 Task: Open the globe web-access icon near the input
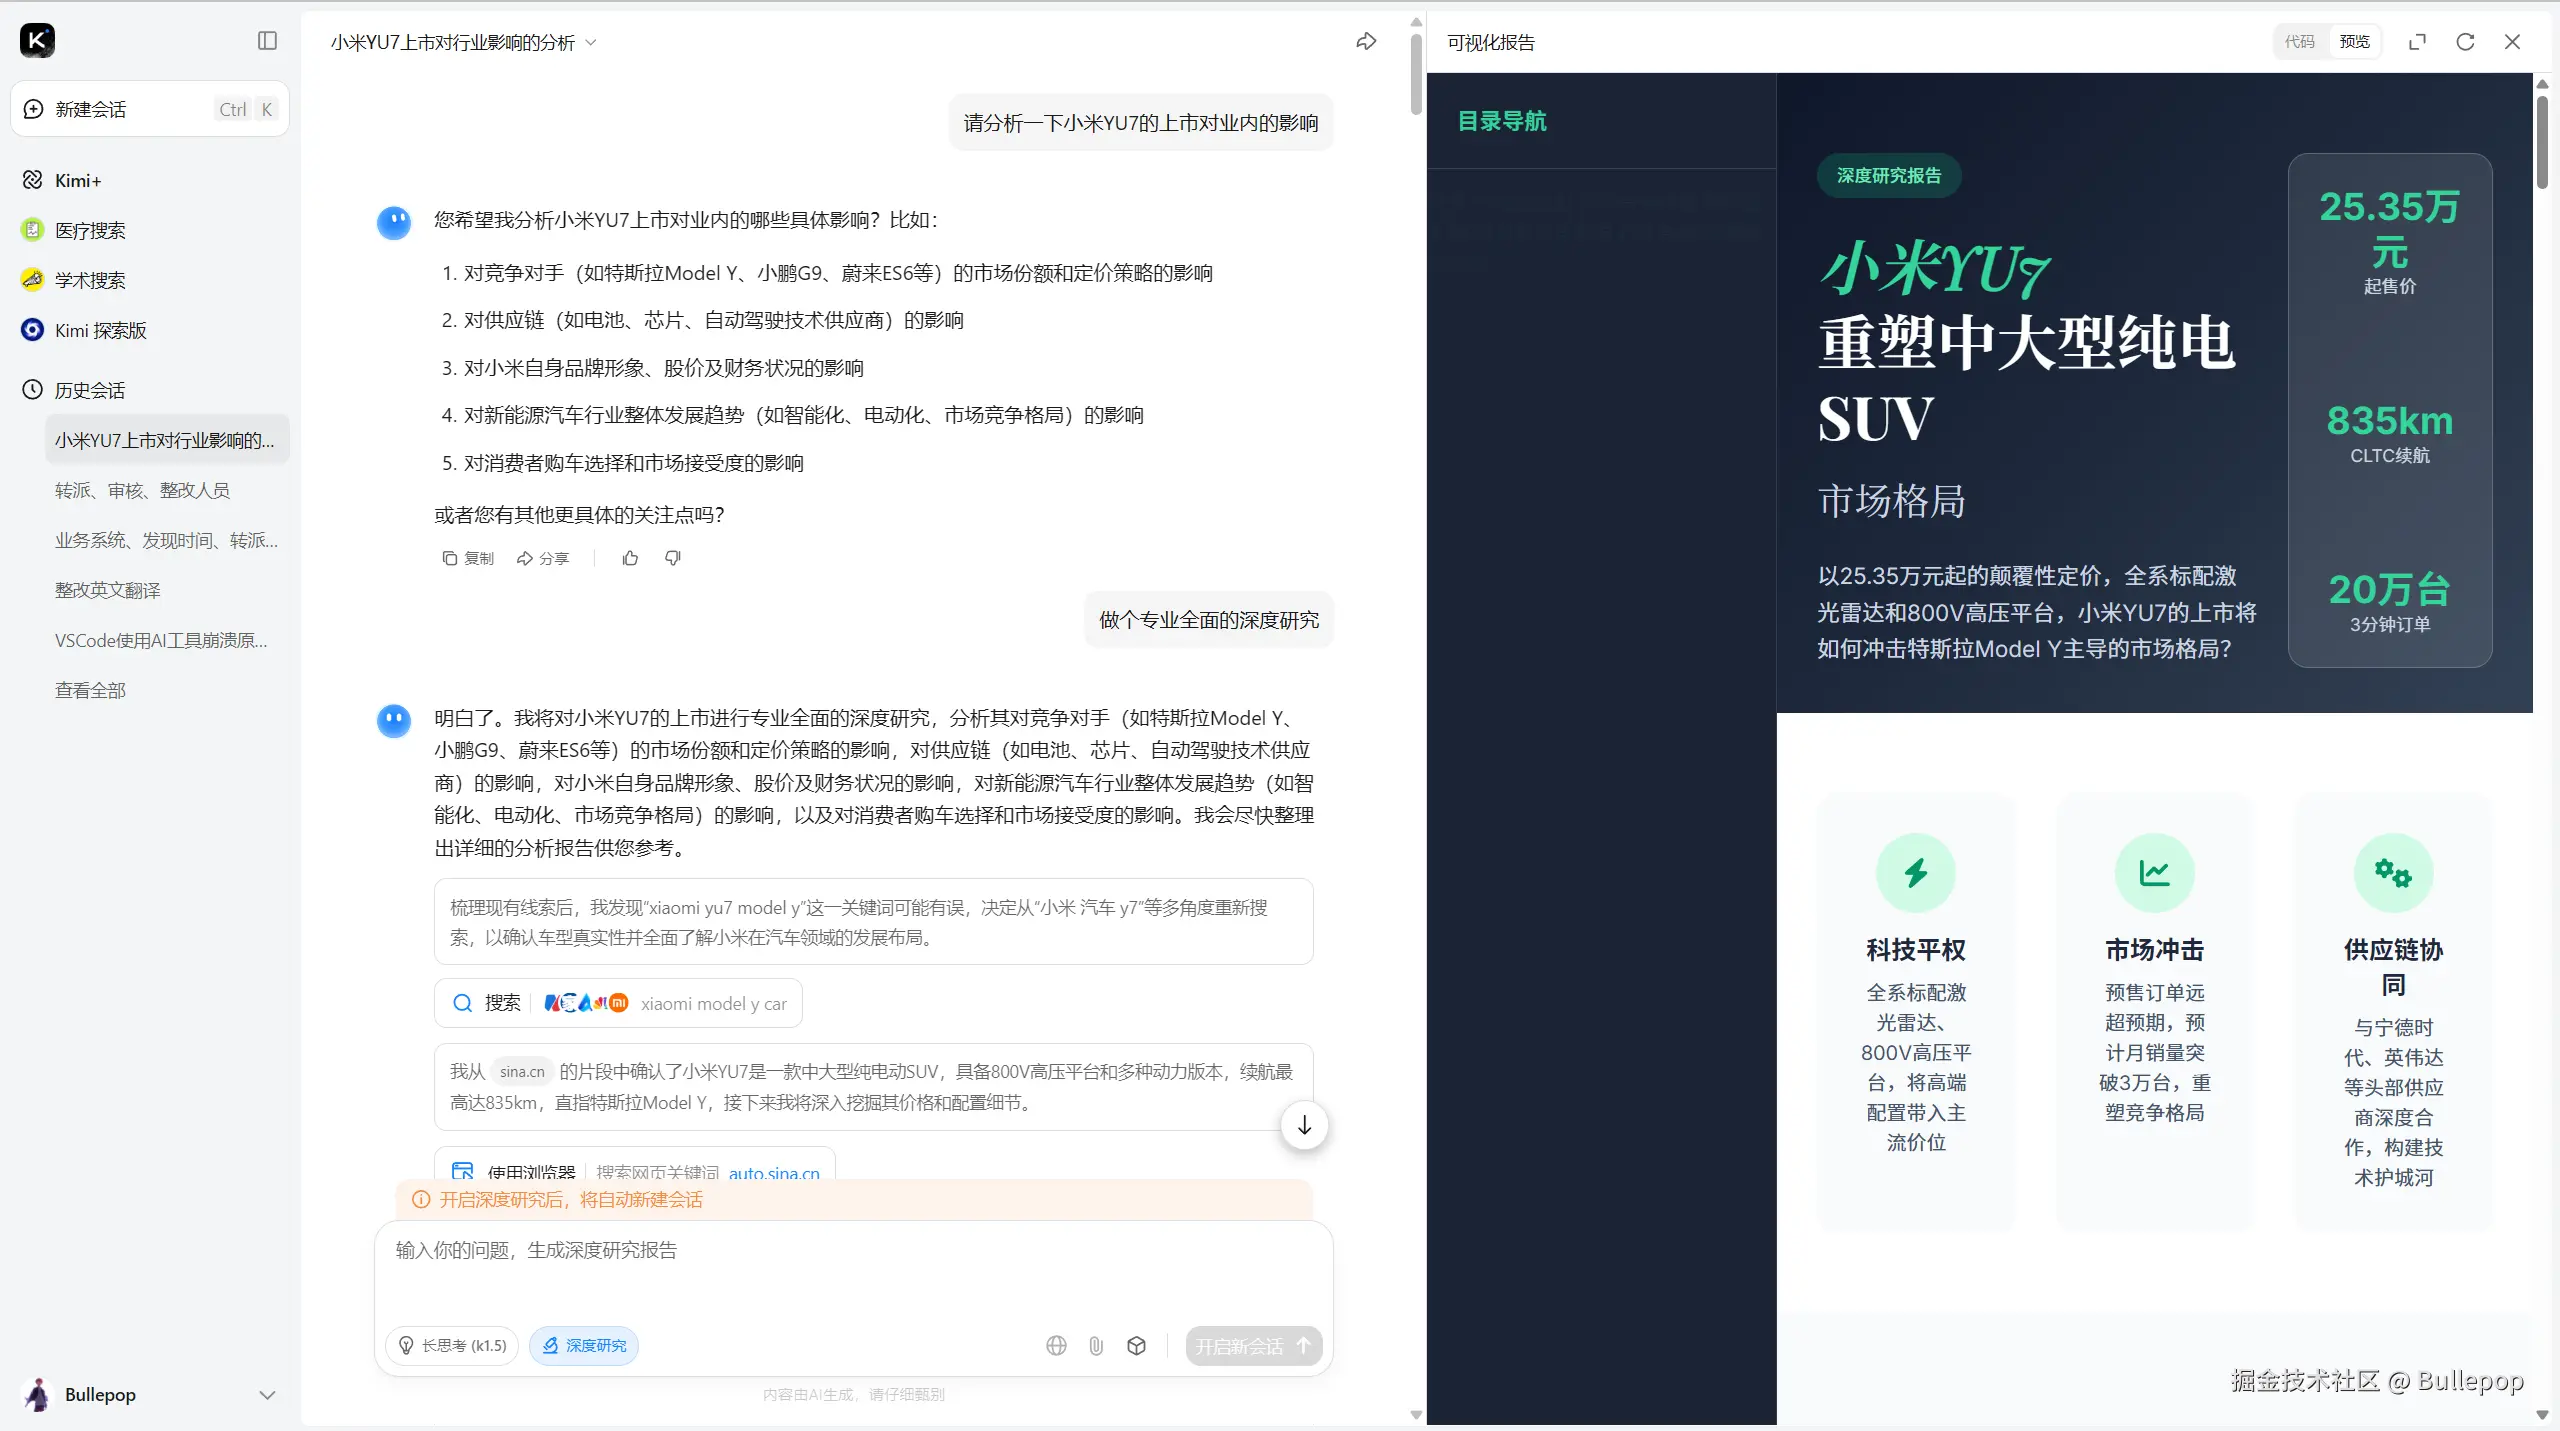tap(1055, 1346)
